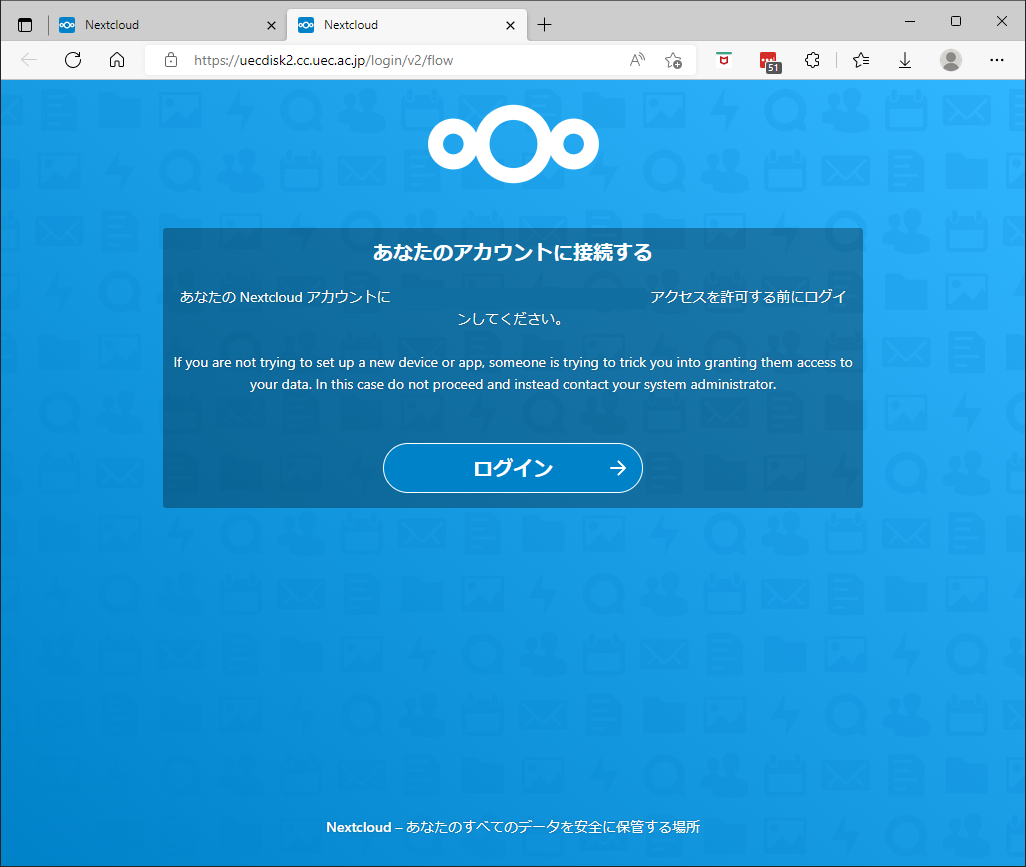Image resolution: width=1026 pixels, height=867 pixels.
Task: View site security lock info
Action: [x=171, y=60]
